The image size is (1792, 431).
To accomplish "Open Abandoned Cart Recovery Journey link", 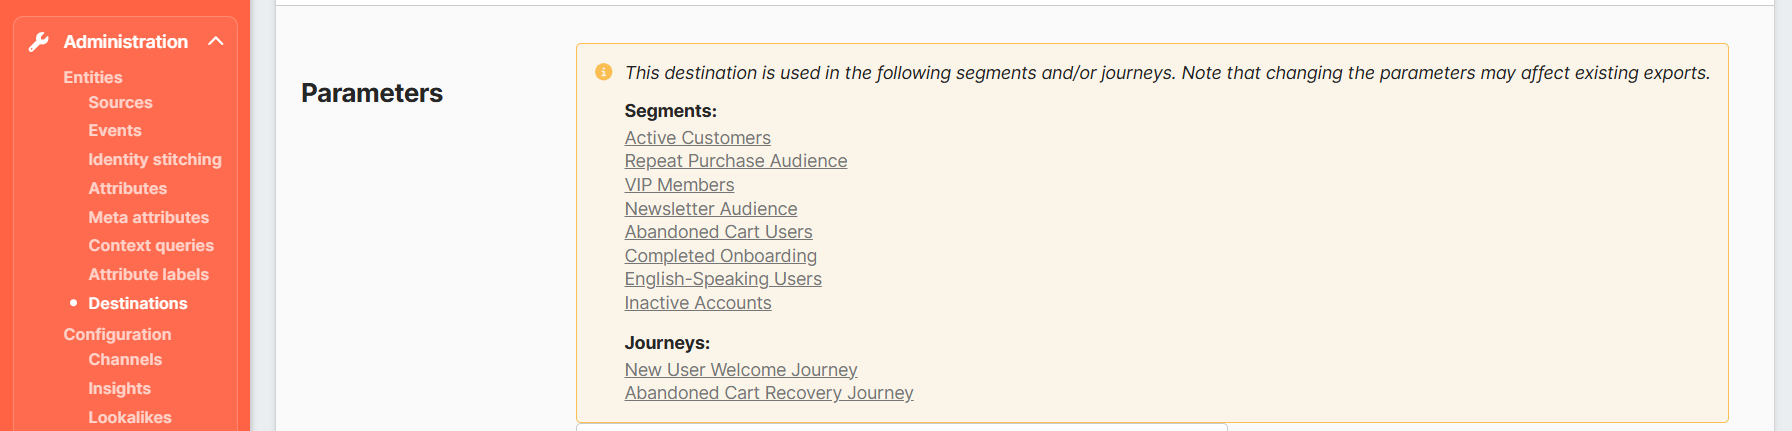I will 768,393.
